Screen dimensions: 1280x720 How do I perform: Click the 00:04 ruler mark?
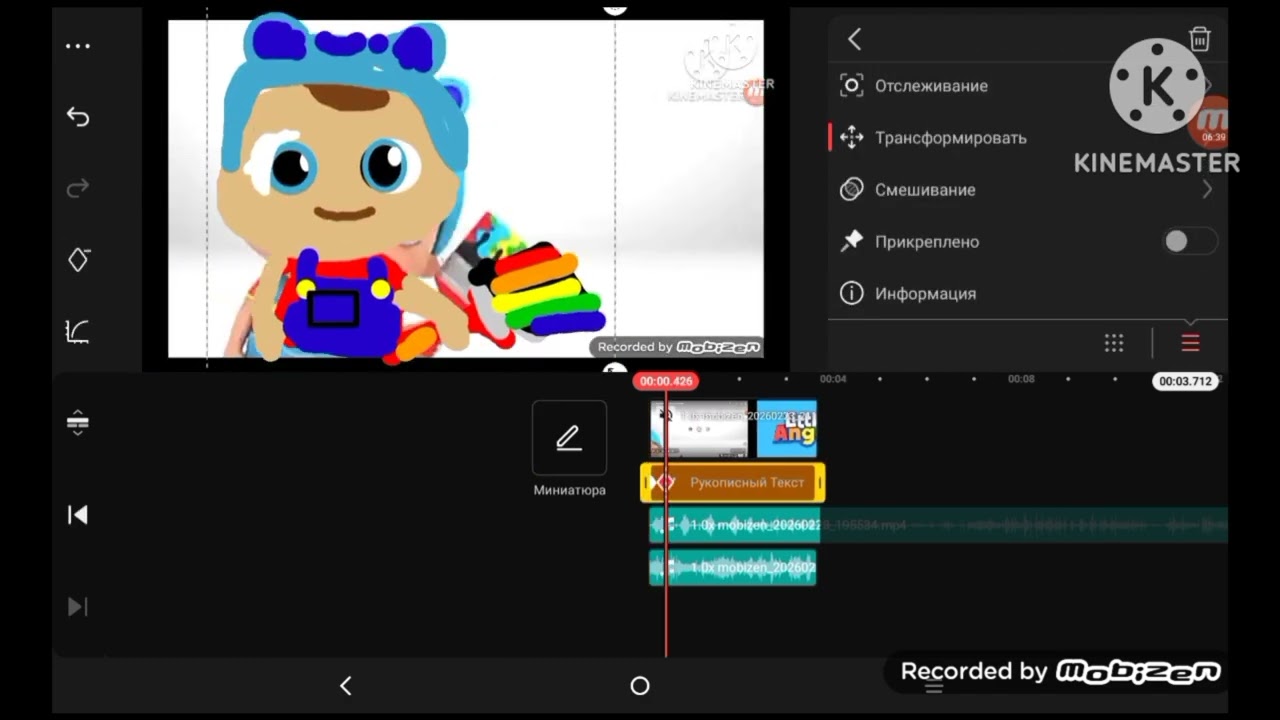click(x=833, y=379)
